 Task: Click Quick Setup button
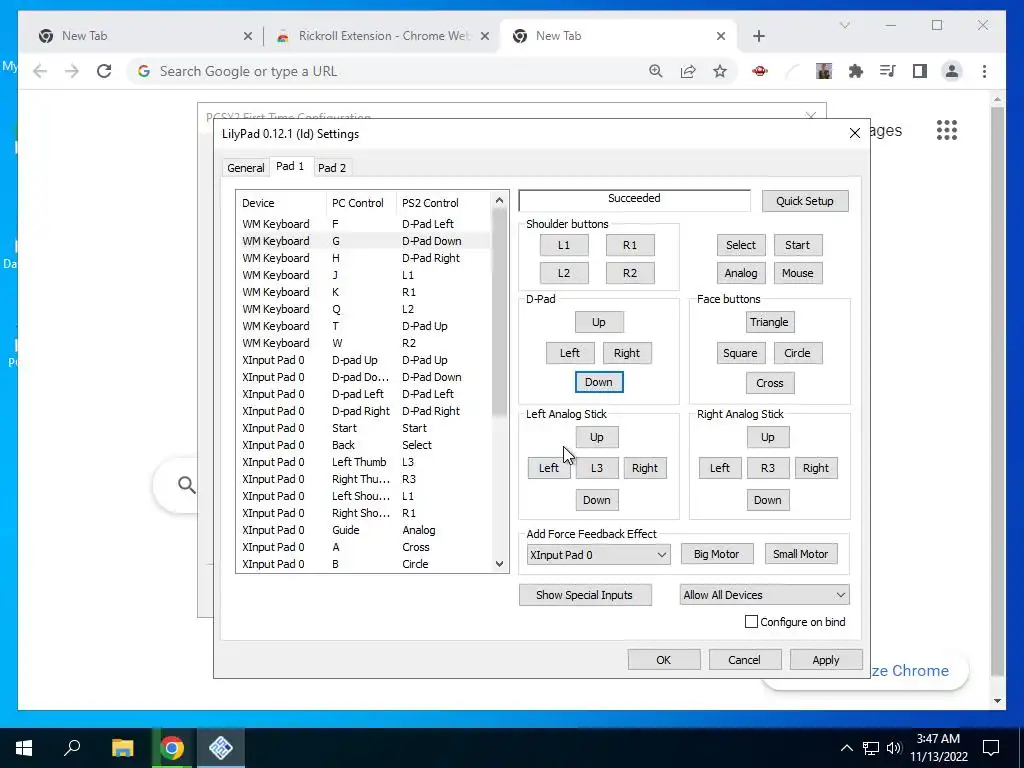pos(805,201)
